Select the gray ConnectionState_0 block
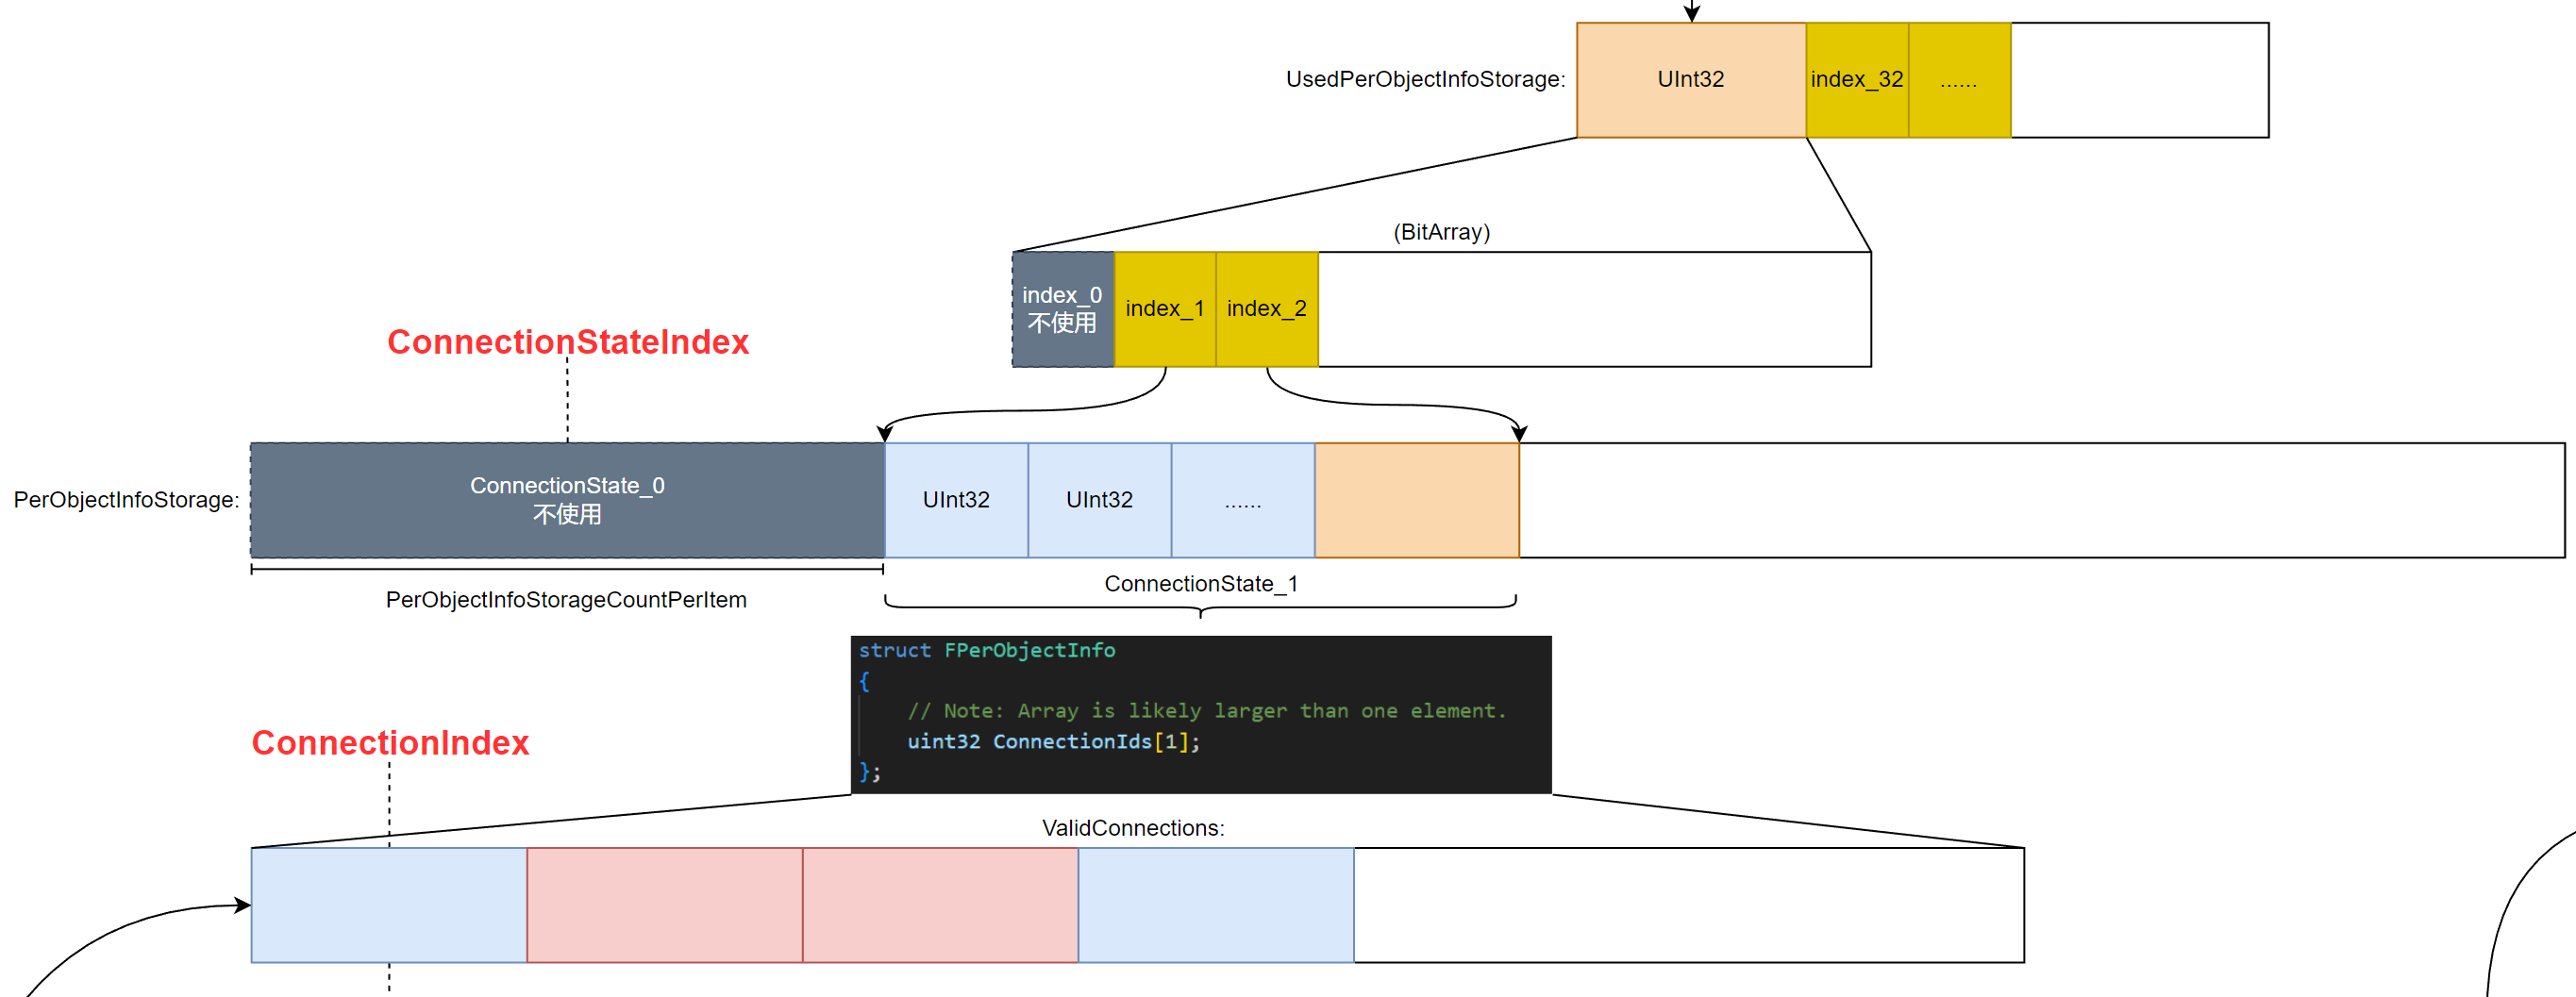 (x=567, y=500)
